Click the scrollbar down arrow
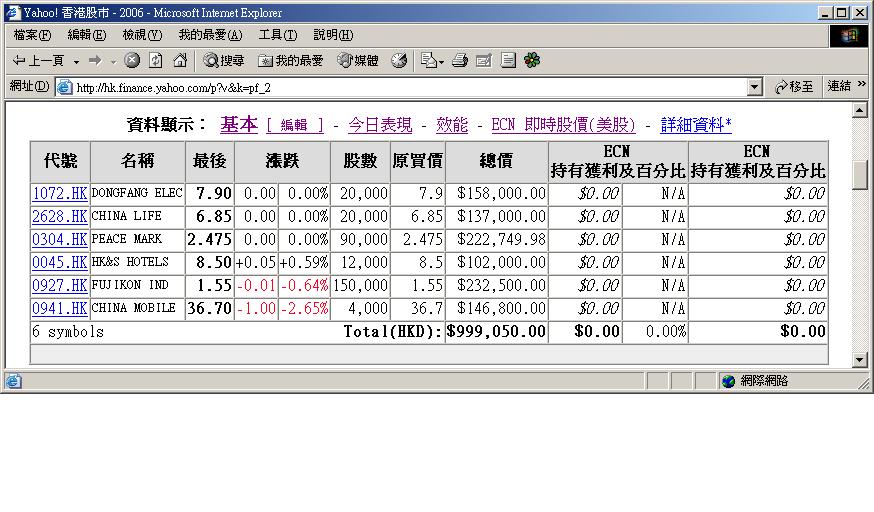 [x=860, y=360]
